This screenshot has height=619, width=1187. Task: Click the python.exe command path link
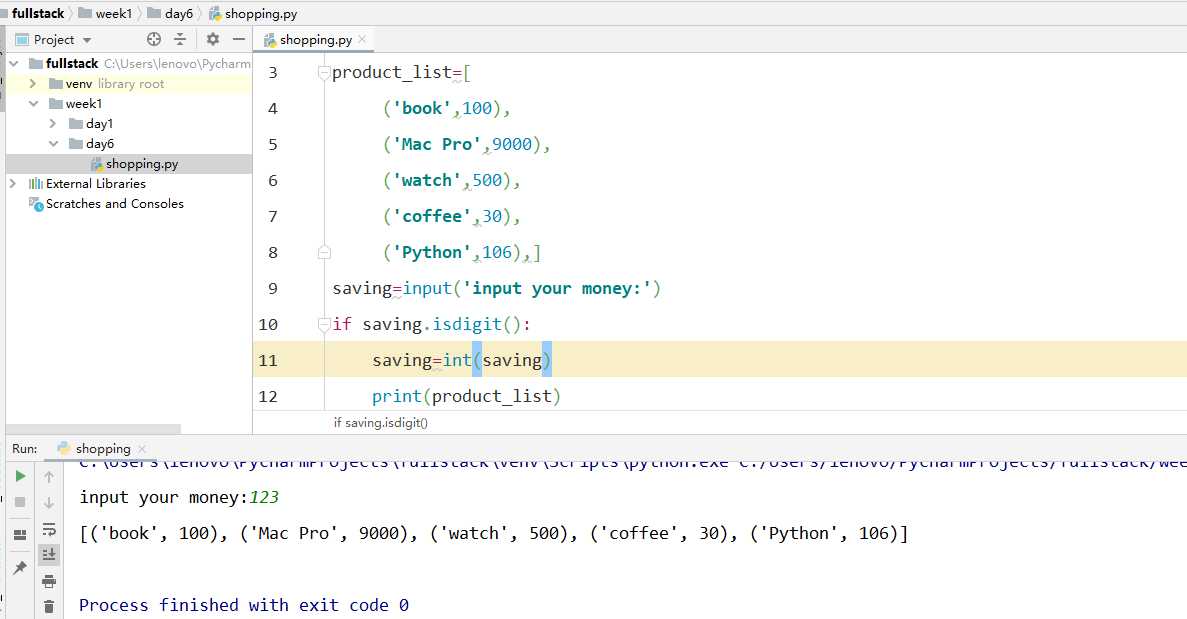click(633, 462)
